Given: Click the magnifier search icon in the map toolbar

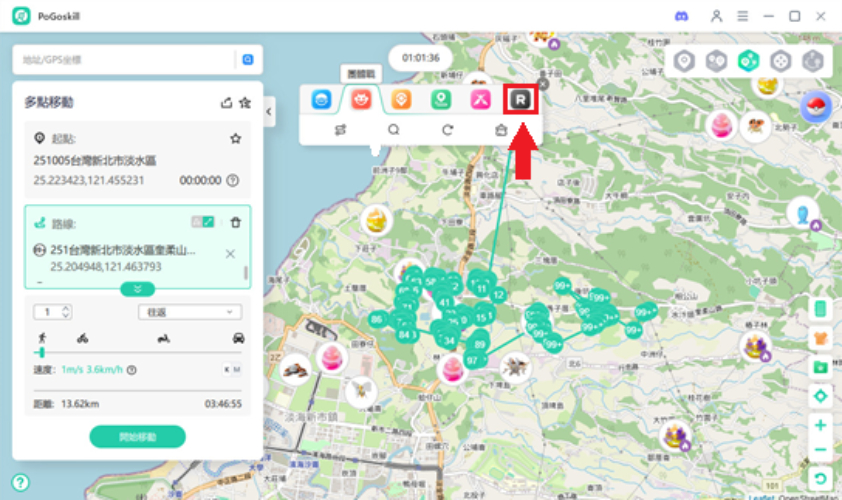Looking at the screenshot, I should click(x=394, y=130).
